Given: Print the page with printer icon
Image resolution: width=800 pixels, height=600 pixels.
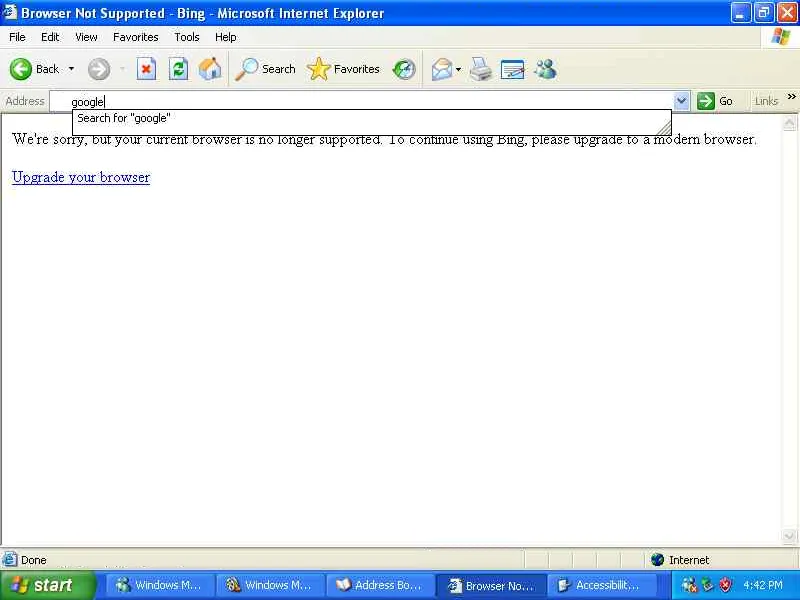Looking at the screenshot, I should [481, 69].
